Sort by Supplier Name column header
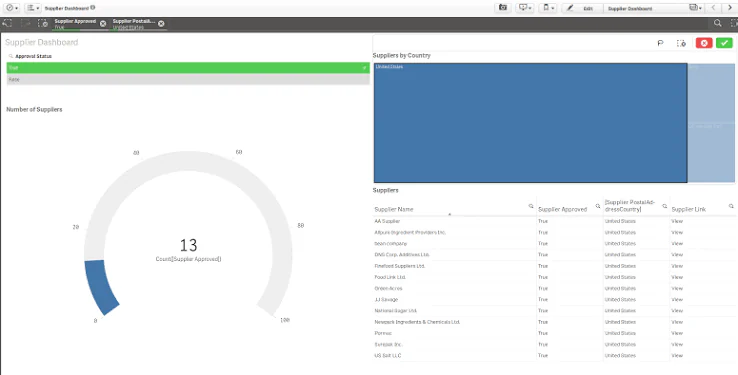 point(394,209)
